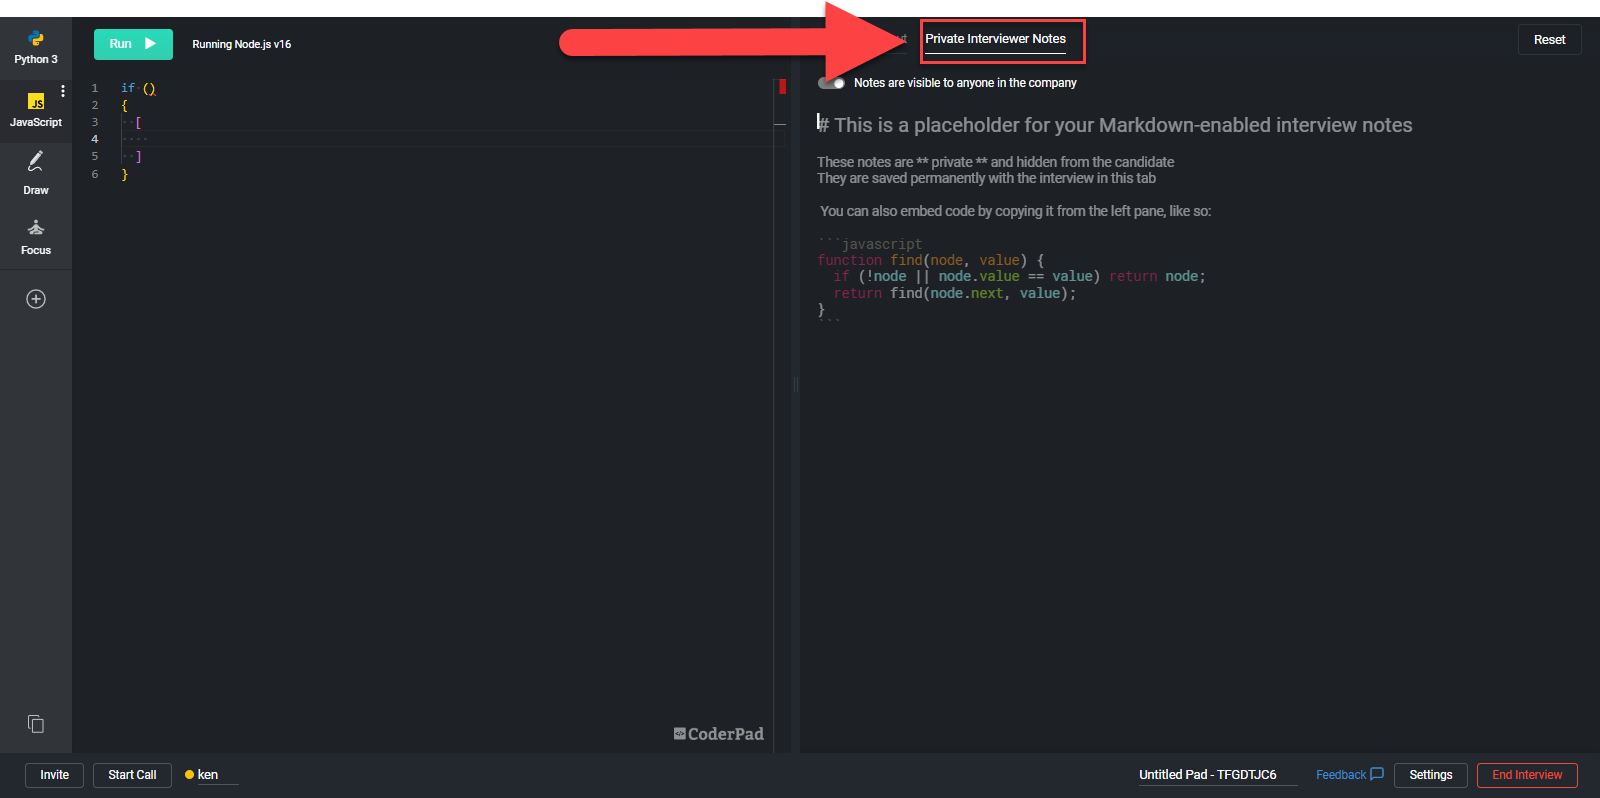Click the 'They are saved permanently' notes line

986,178
